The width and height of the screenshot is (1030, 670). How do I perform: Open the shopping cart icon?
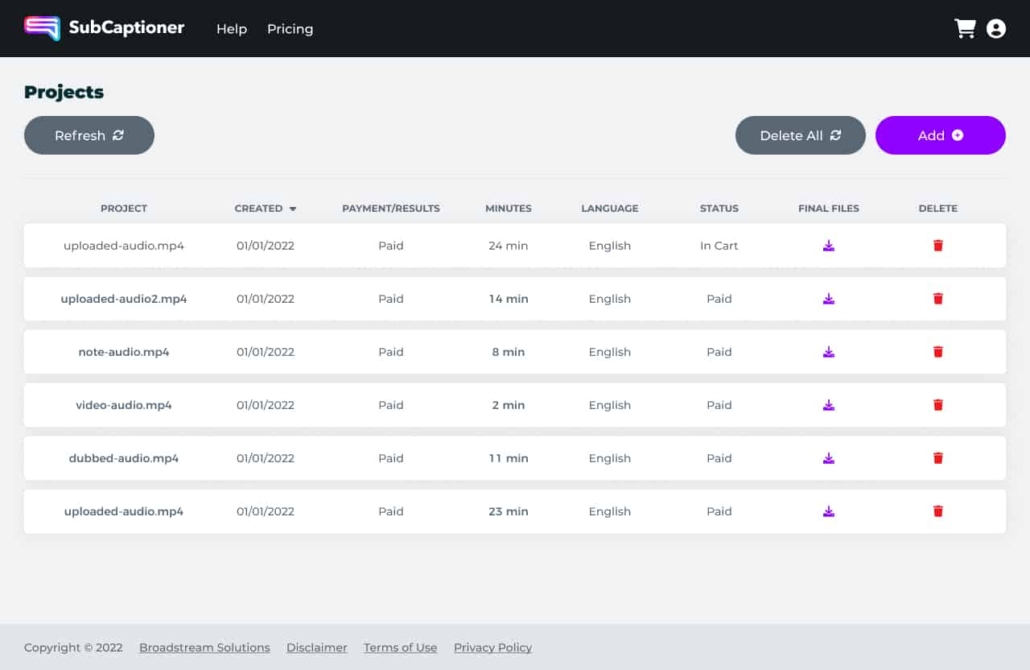[965, 29]
